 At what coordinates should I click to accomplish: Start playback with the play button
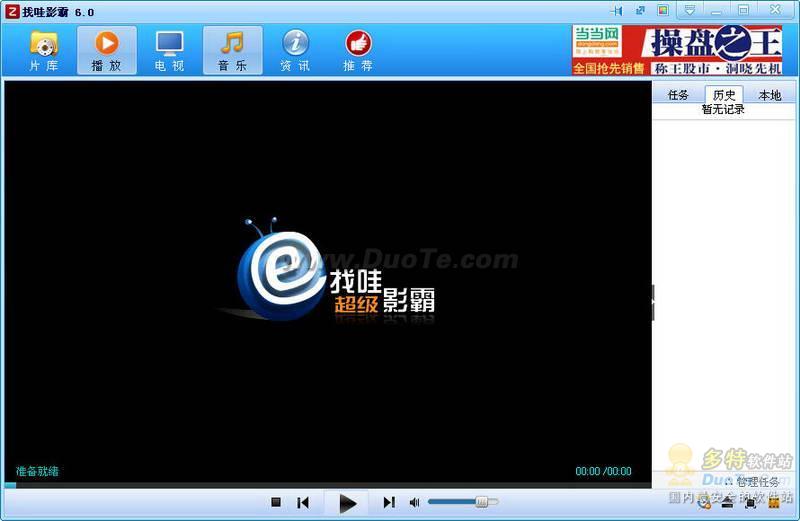click(348, 504)
